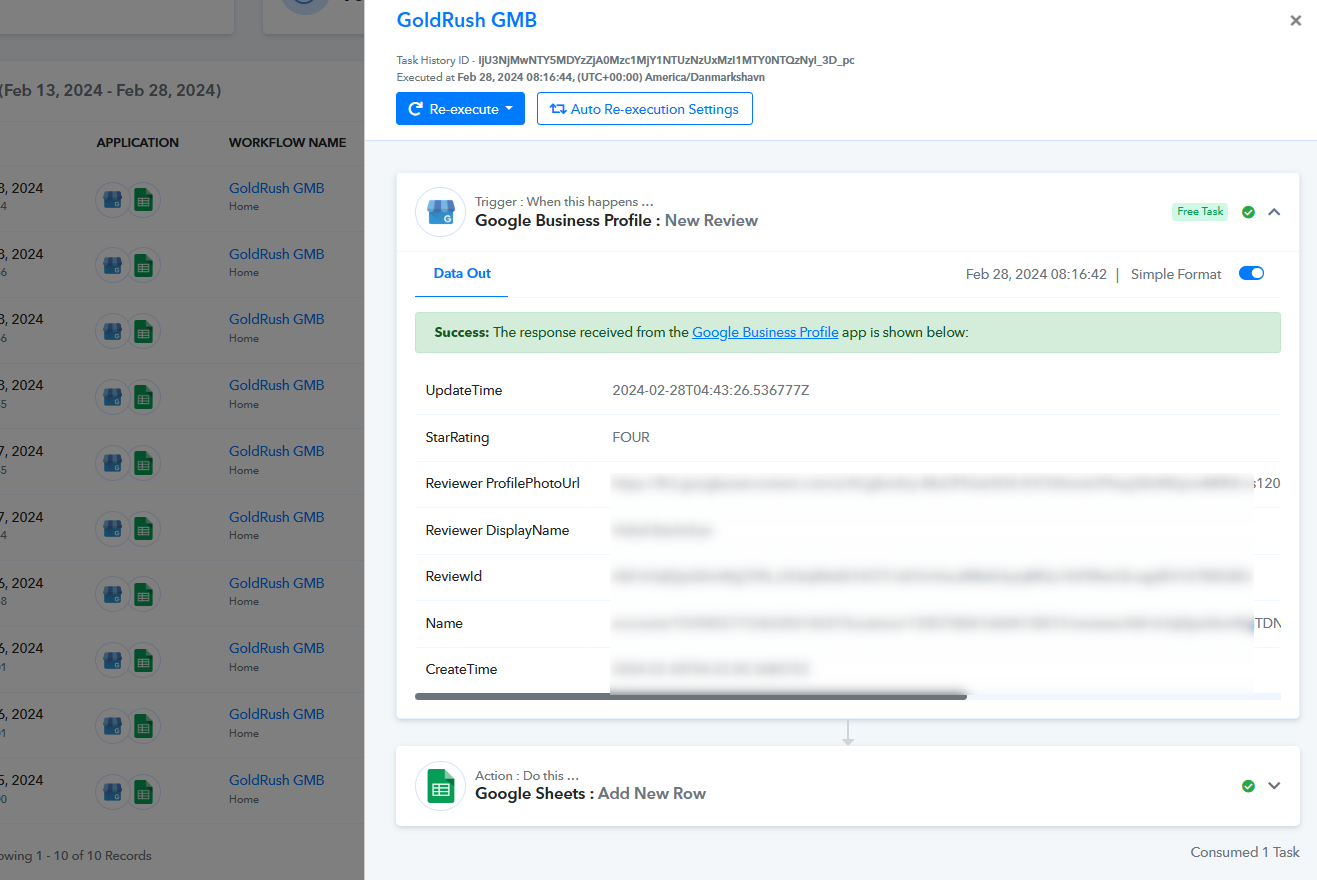Click the Google Business Profile trigger icon
Viewport: 1317px width, 880px height.
tap(440, 212)
